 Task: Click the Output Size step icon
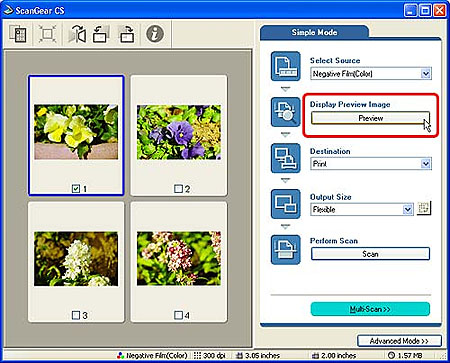(286, 204)
